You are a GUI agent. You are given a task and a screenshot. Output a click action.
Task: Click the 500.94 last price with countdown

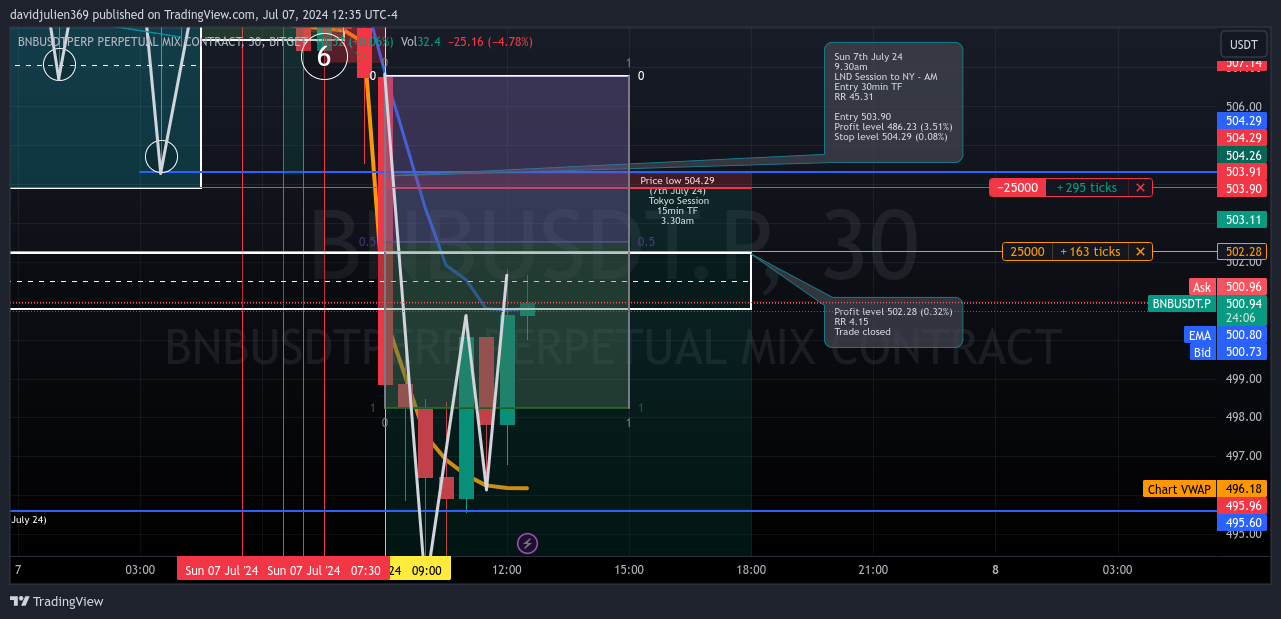pyautogui.click(x=1242, y=310)
